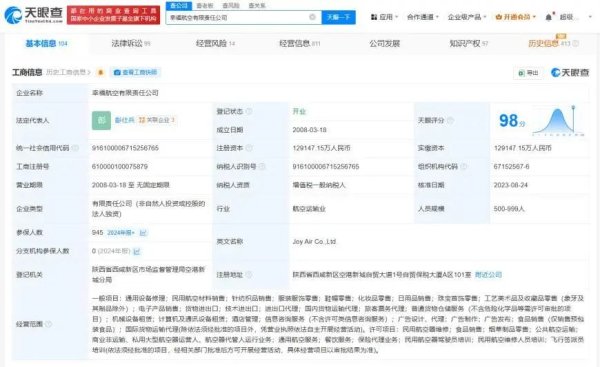The height and width of the screenshot is (367, 600).
Task: Click the 企业名称 value 幸福航空有限责任公司
Action: [x=125, y=93]
